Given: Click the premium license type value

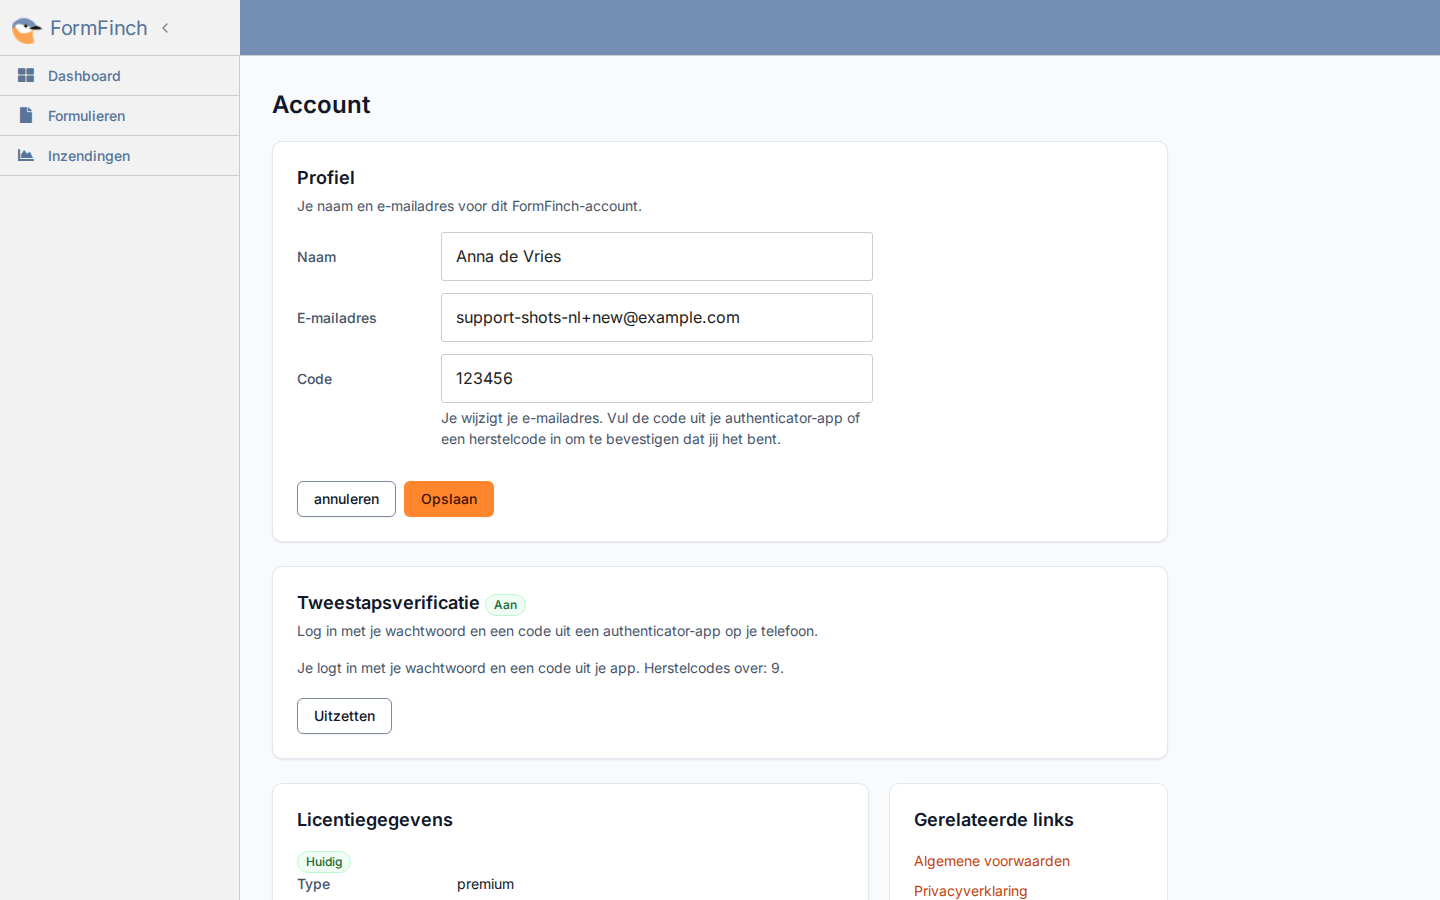Looking at the screenshot, I should click(486, 884).
